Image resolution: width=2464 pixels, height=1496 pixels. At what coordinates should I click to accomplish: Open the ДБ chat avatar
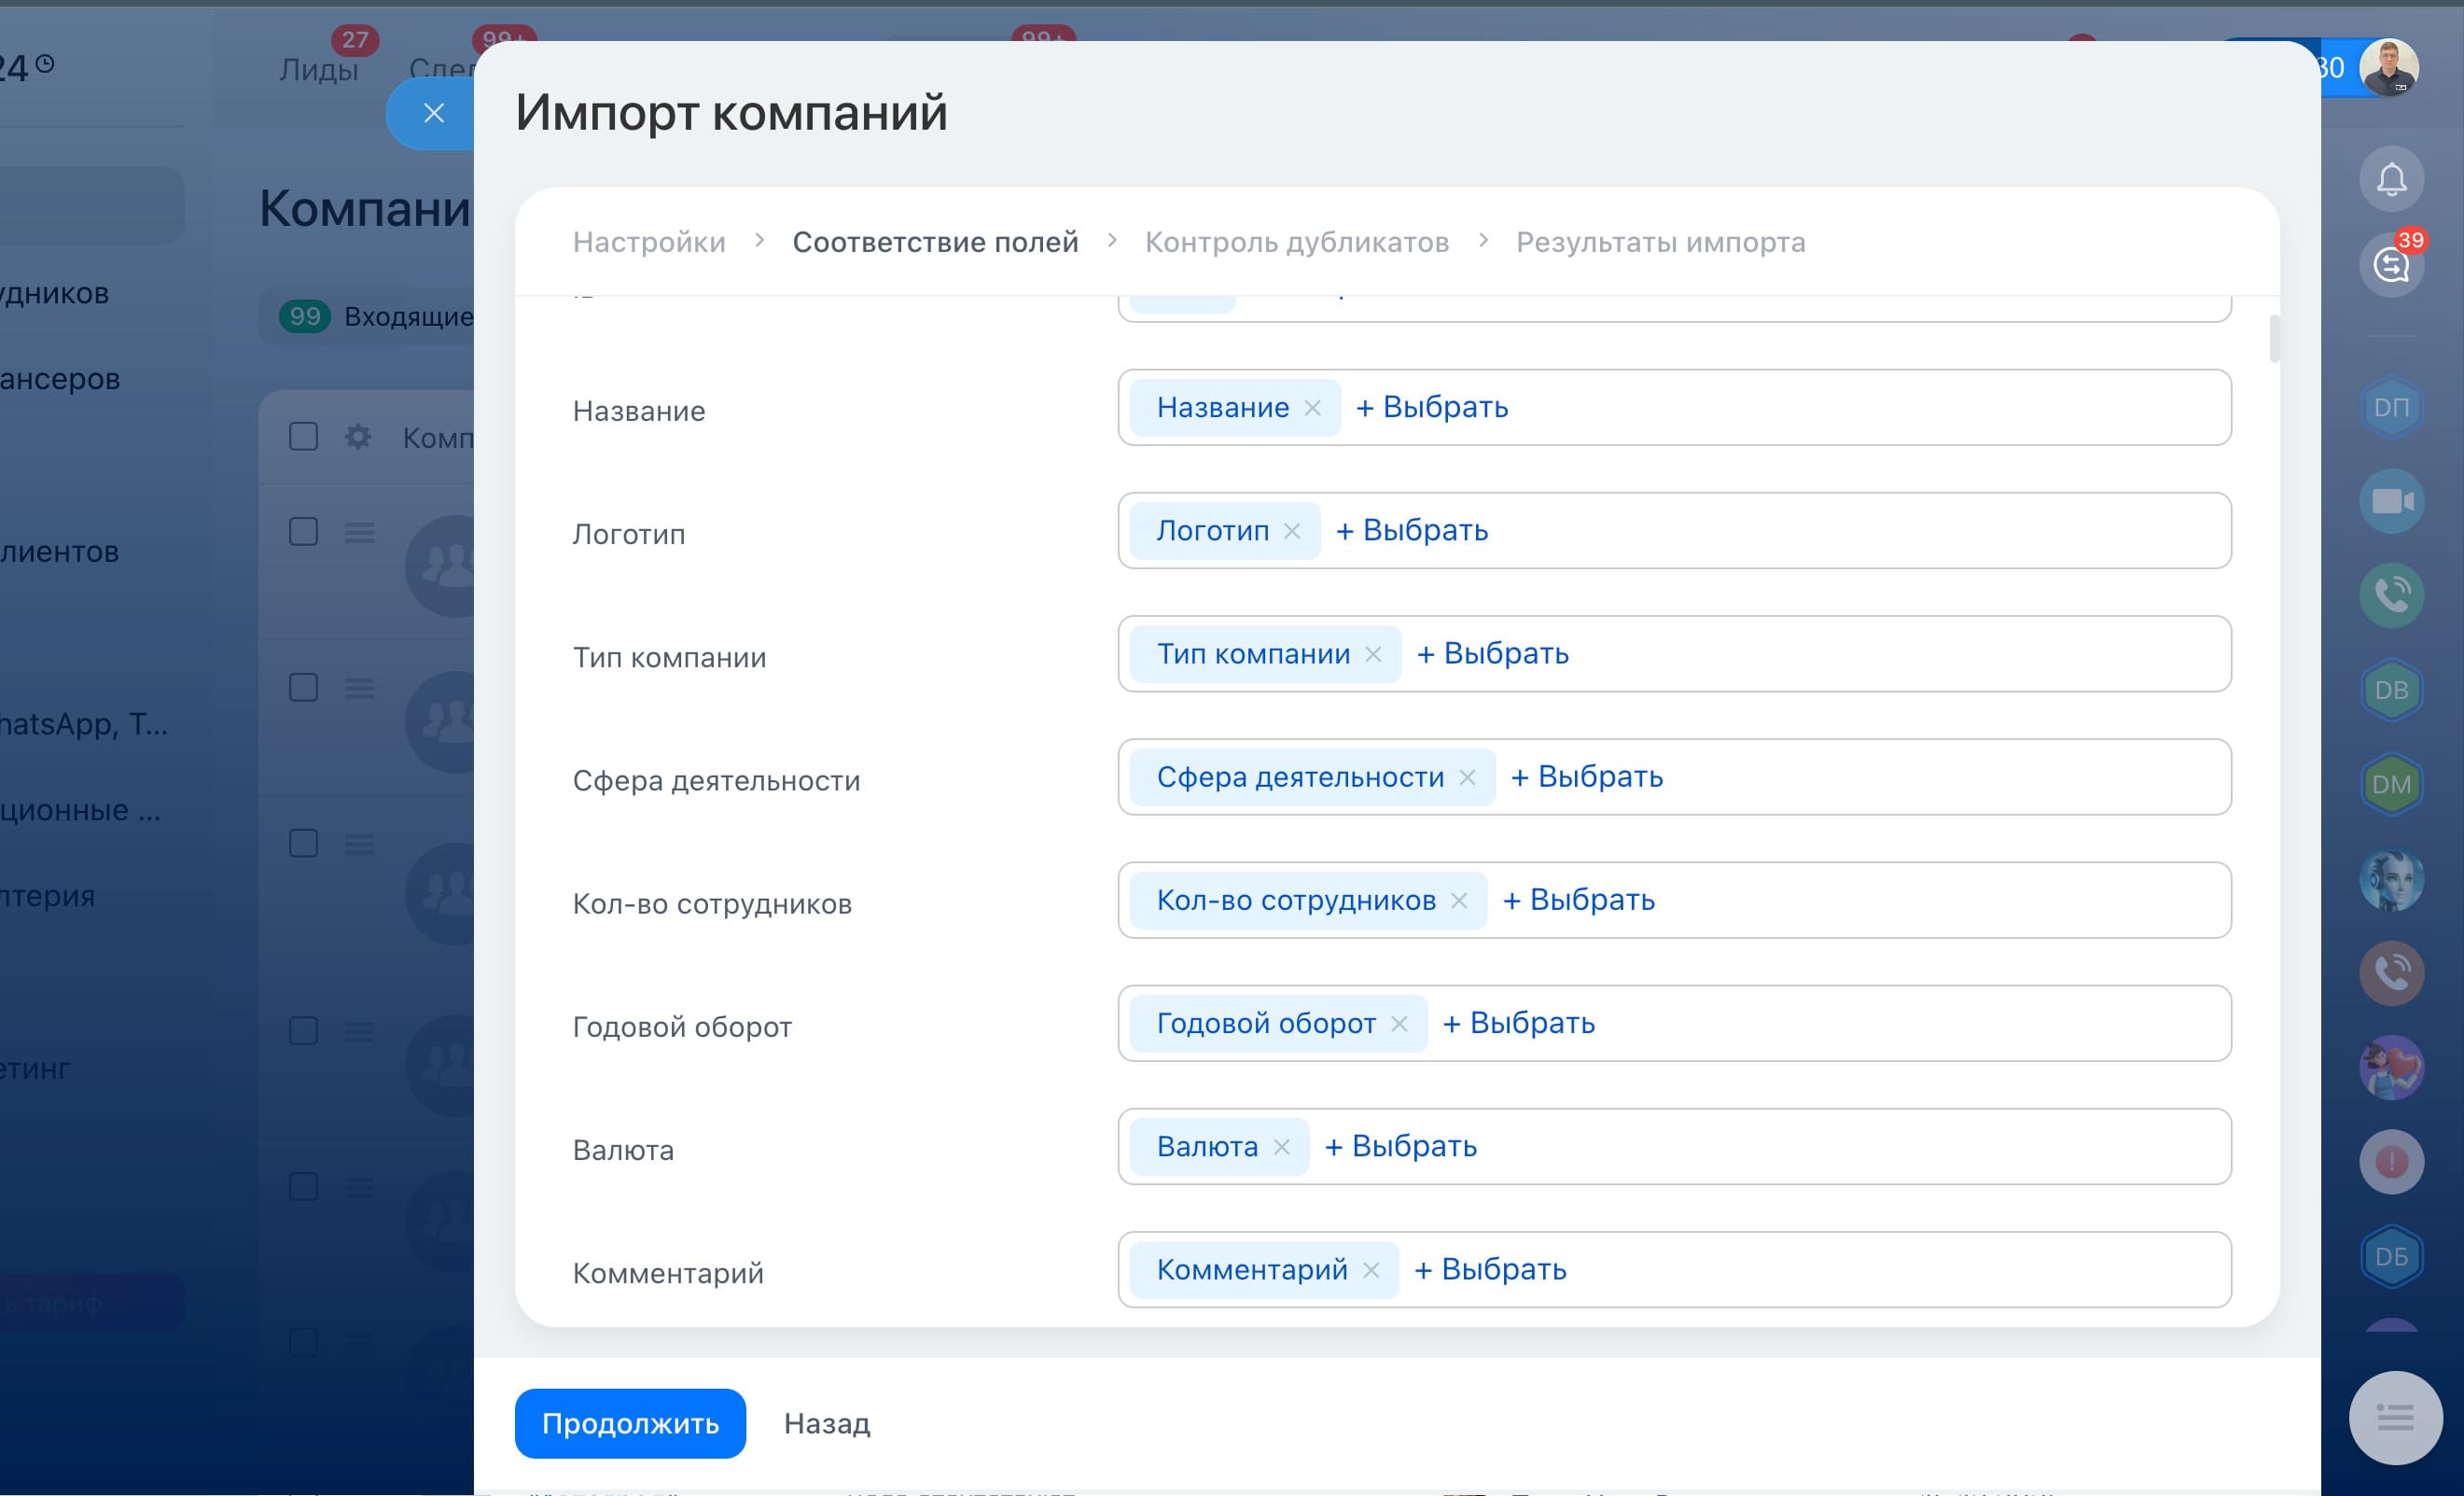click(2391, 1256)
